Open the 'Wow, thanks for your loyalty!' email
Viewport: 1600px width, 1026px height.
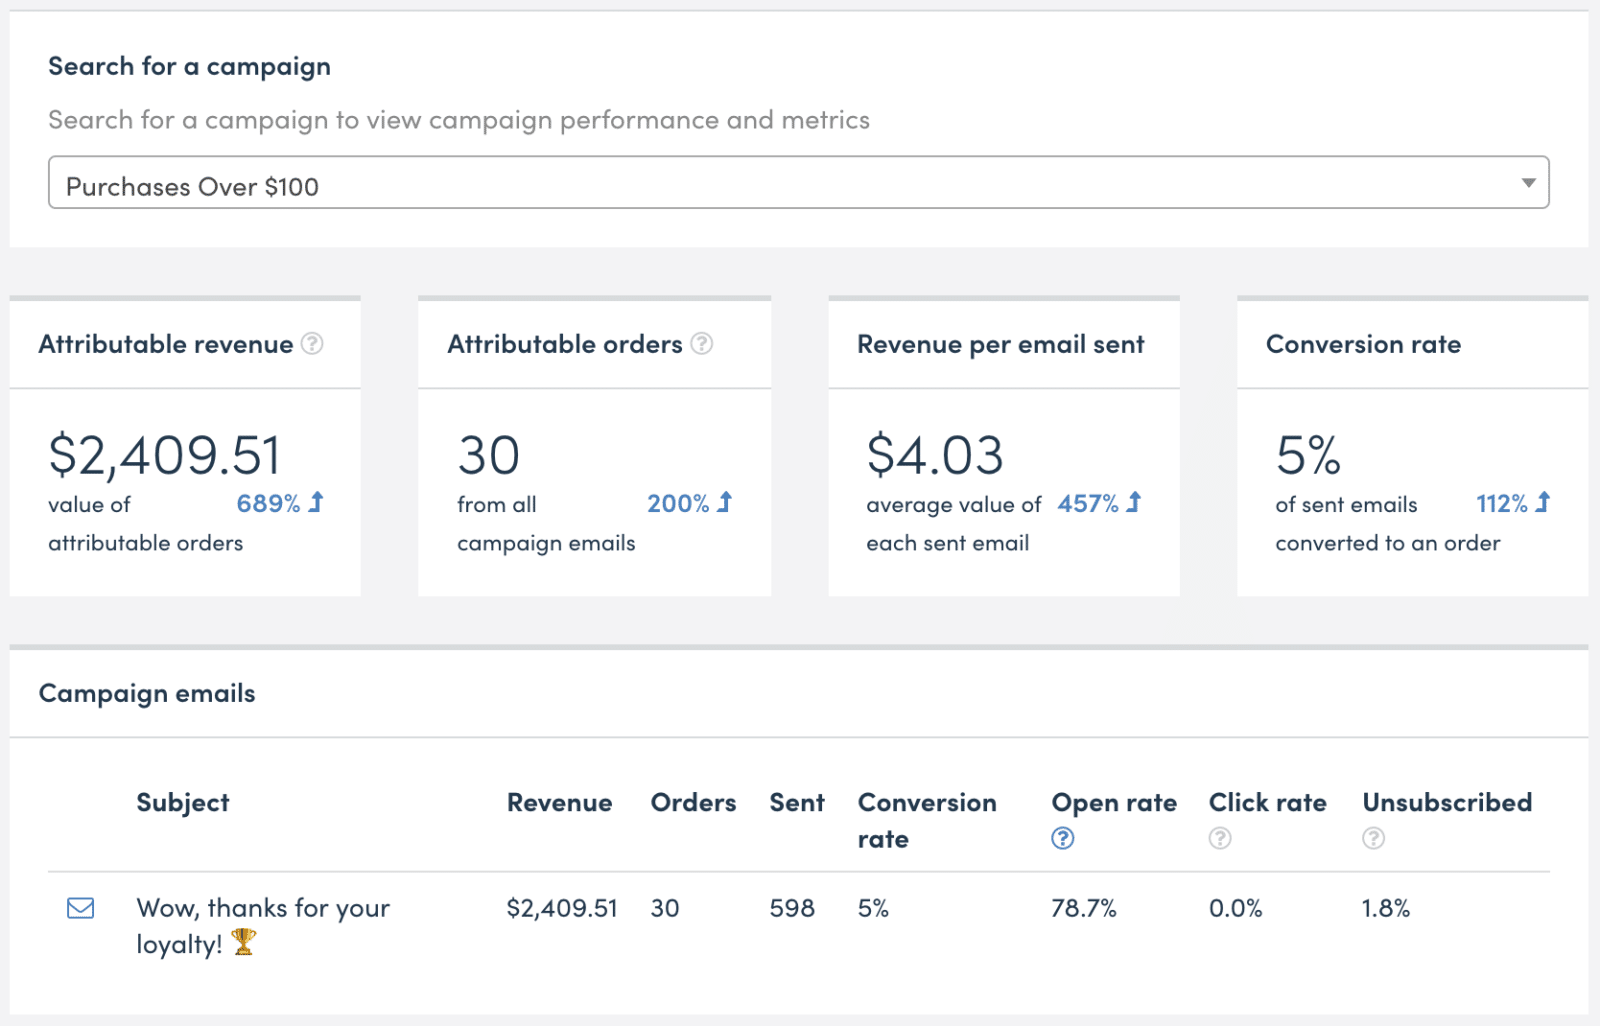[263, 925]
